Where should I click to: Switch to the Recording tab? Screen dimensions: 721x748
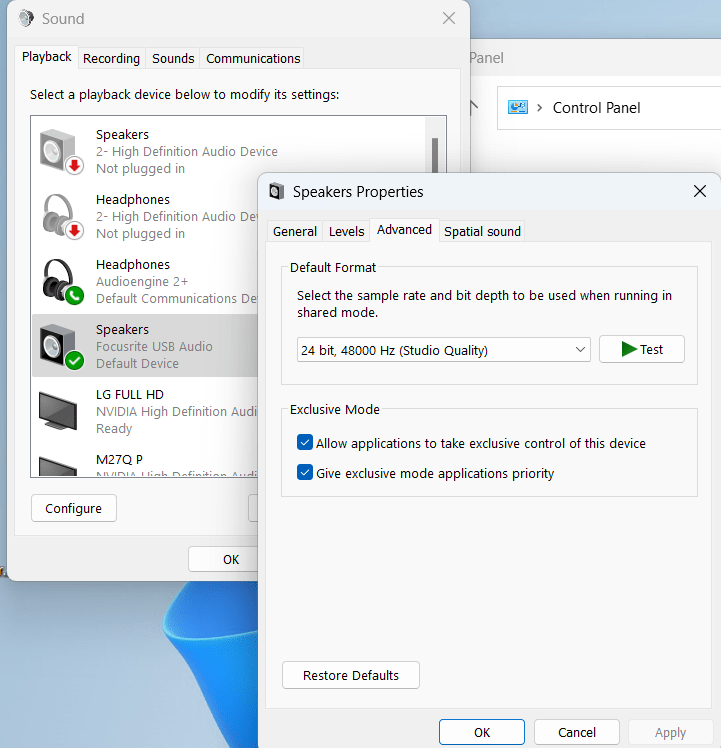click(x=112, y=59)
